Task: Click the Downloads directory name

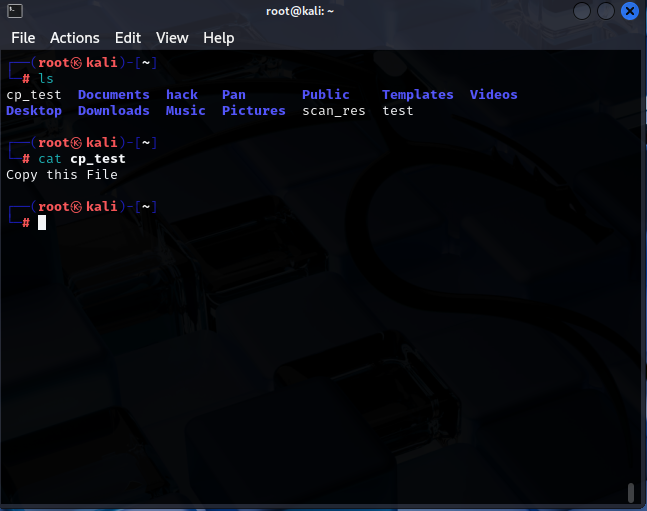Action: click(x=114, y=111)
